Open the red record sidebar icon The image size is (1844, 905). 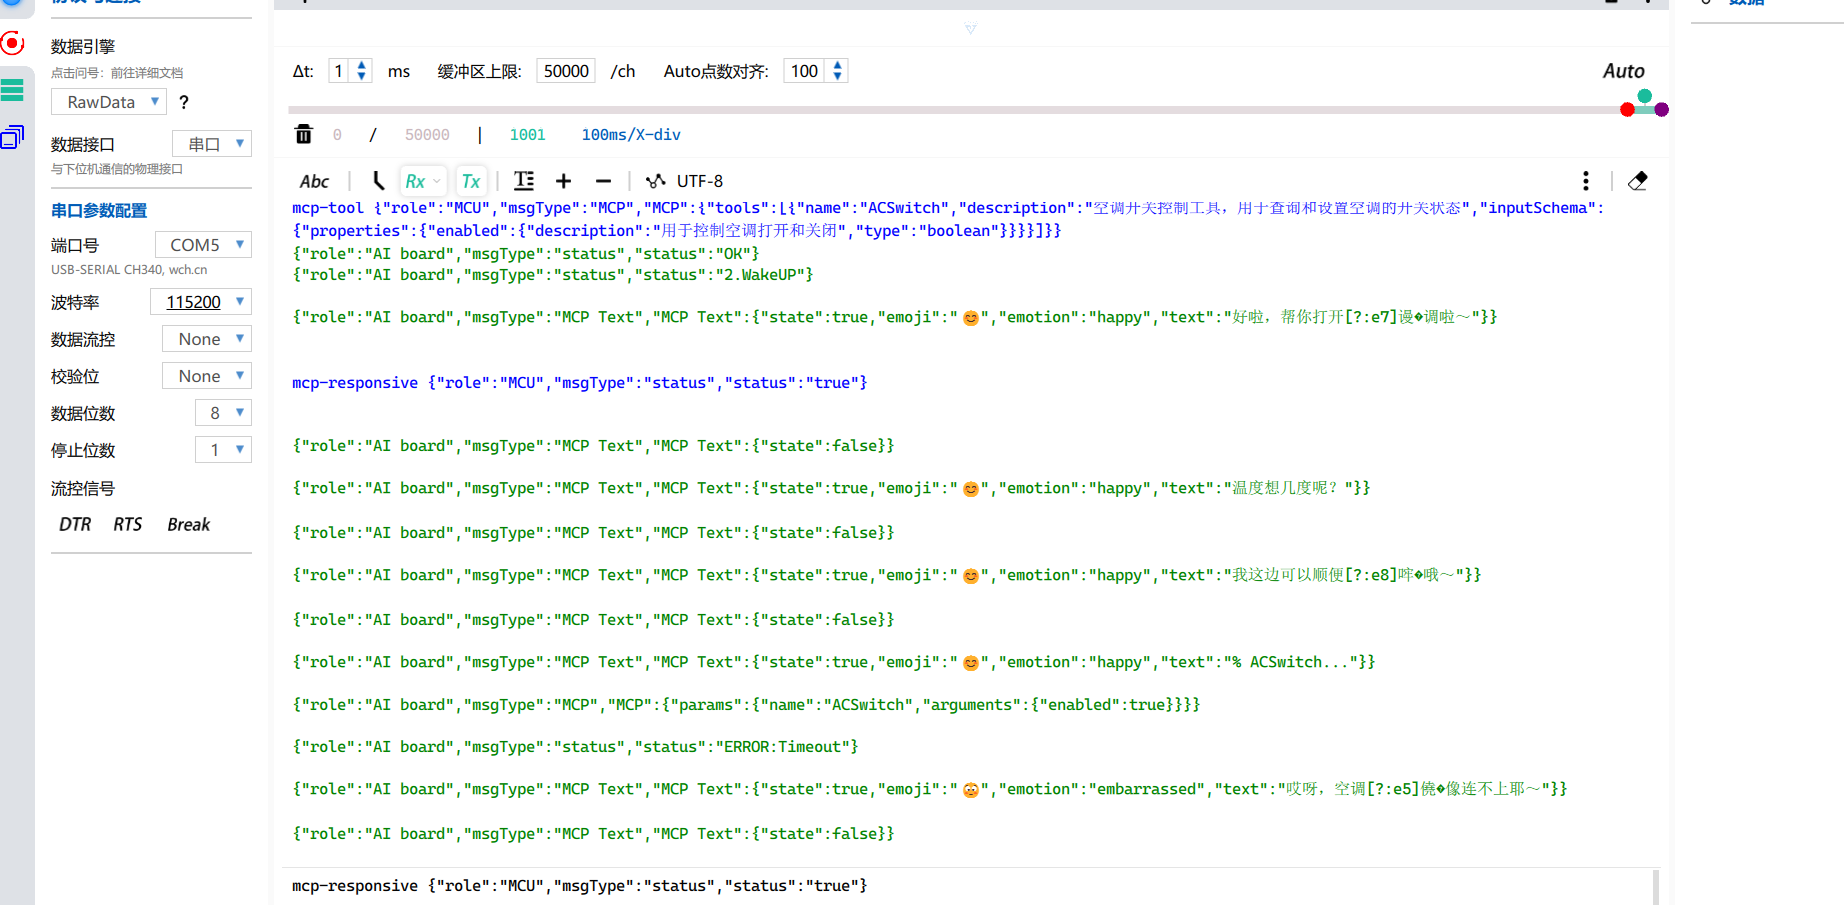[x=13, y=43]
